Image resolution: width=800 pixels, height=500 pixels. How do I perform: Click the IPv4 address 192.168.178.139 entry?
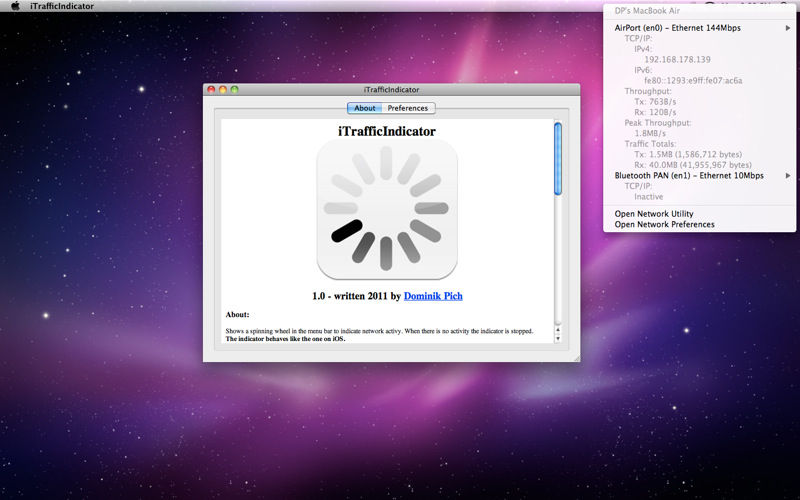coord(675,59)
